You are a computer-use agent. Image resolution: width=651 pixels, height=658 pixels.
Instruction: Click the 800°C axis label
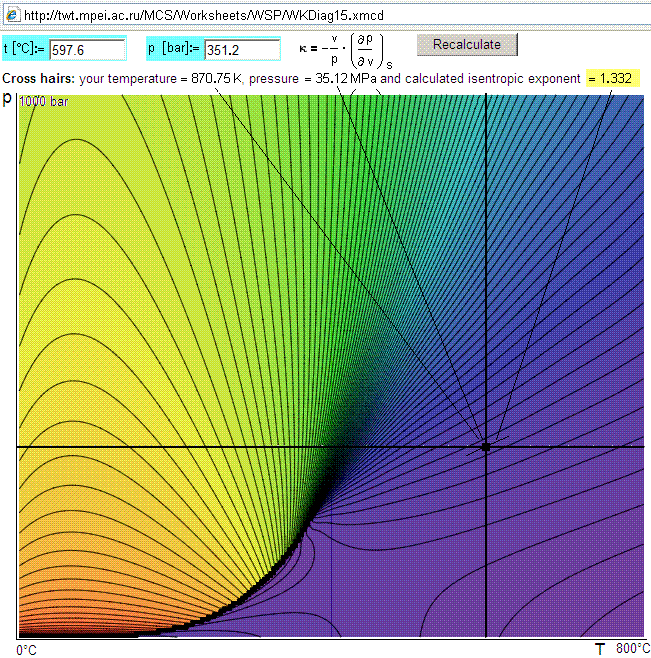[633, 648]
